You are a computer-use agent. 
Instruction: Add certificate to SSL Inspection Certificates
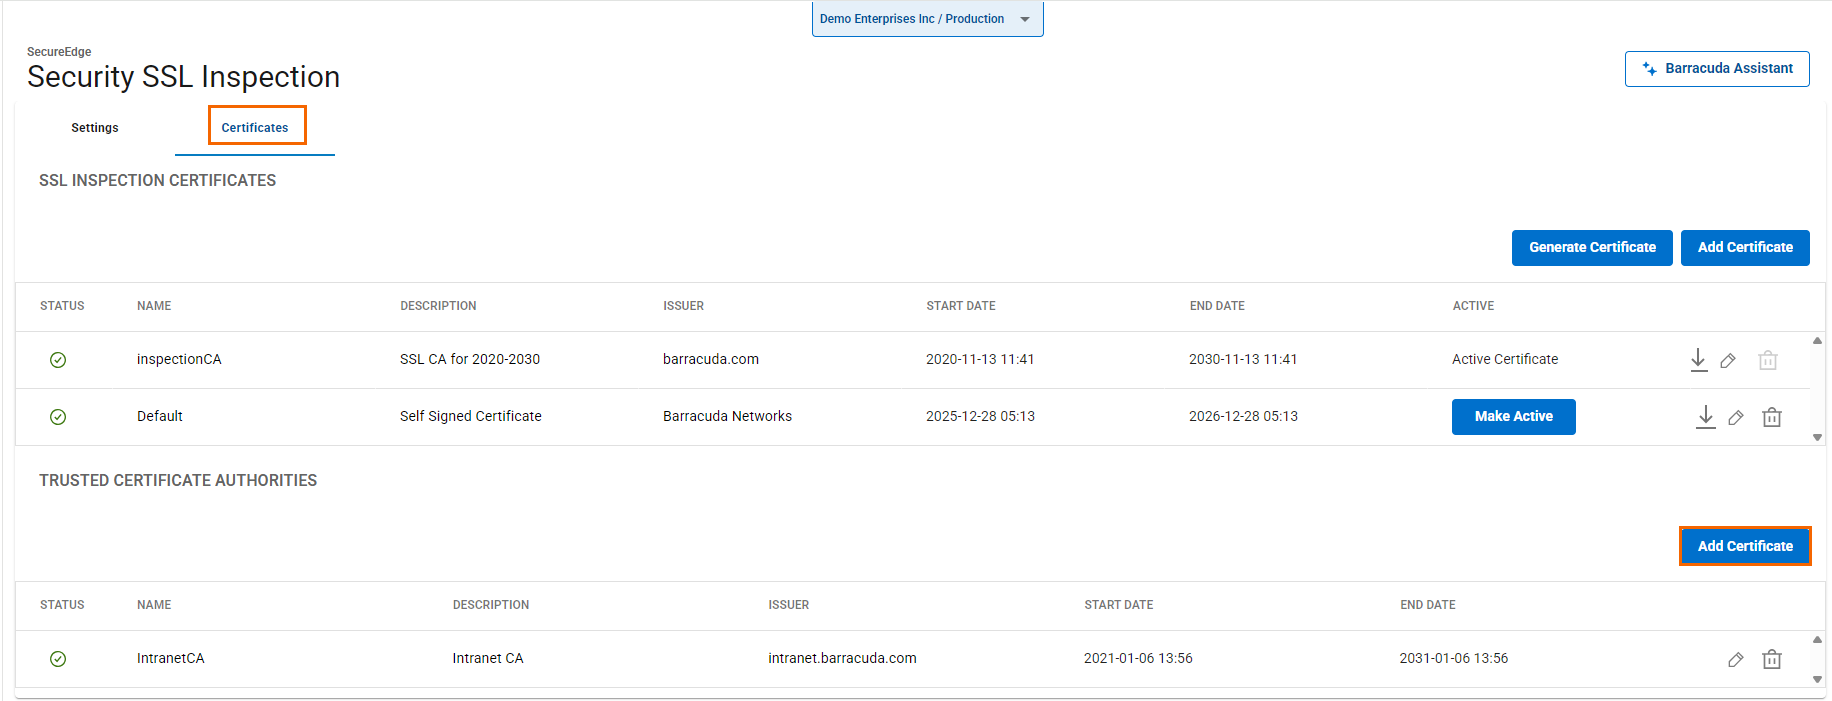click(1745, 248)
